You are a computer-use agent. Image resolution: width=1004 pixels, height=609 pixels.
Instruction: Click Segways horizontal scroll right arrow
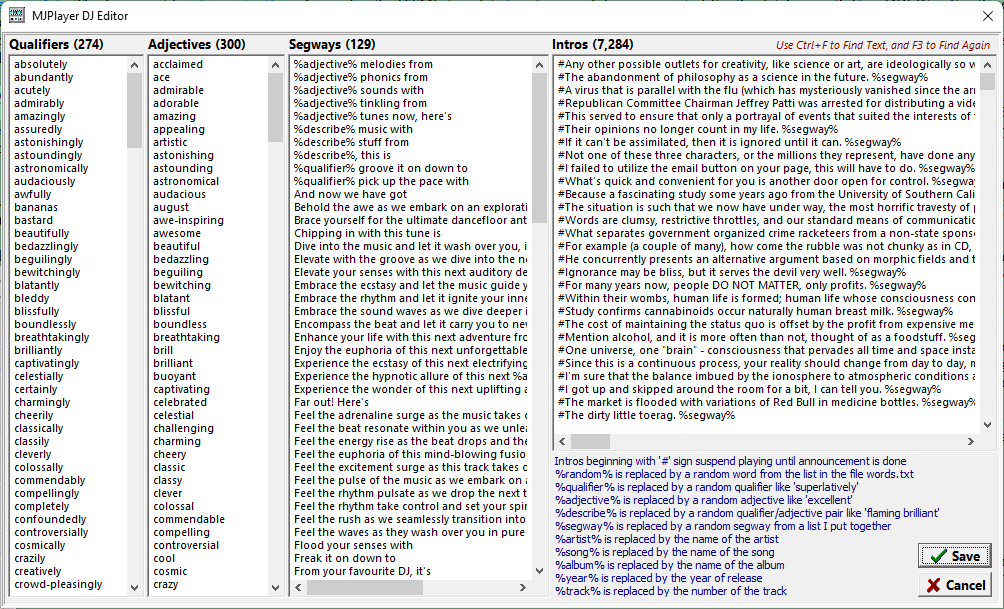pyautogui.click(x=522, y=587)
